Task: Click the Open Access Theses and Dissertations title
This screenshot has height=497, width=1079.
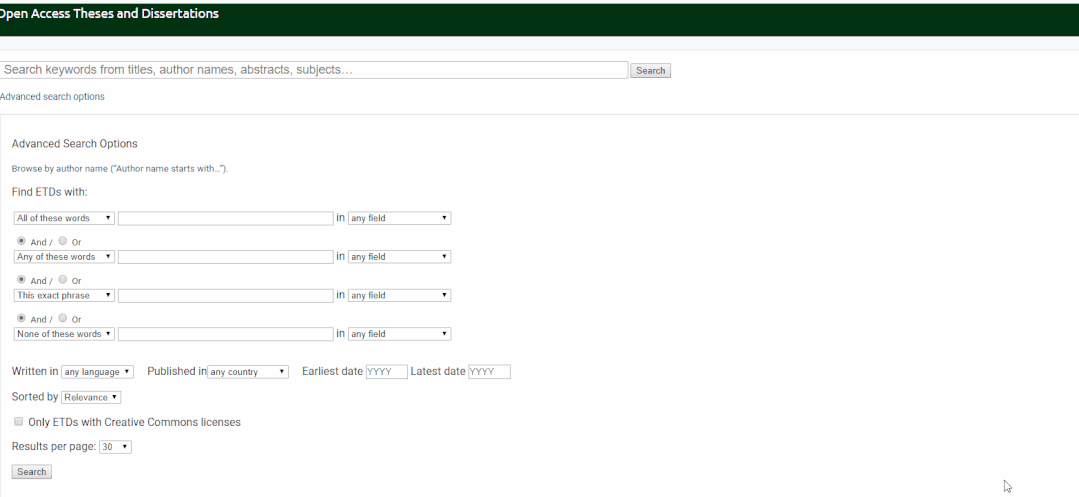Action: [109, 13]
